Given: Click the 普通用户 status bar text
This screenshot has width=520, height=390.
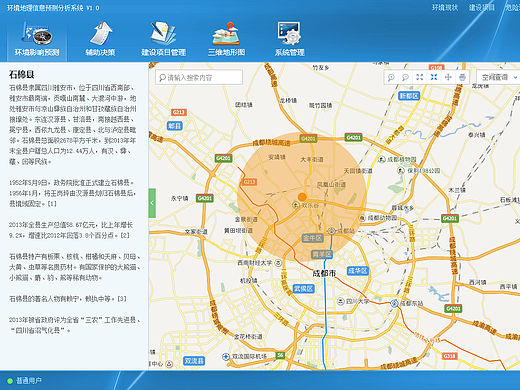Looking at the screenshot, I should tap(29, 381).
